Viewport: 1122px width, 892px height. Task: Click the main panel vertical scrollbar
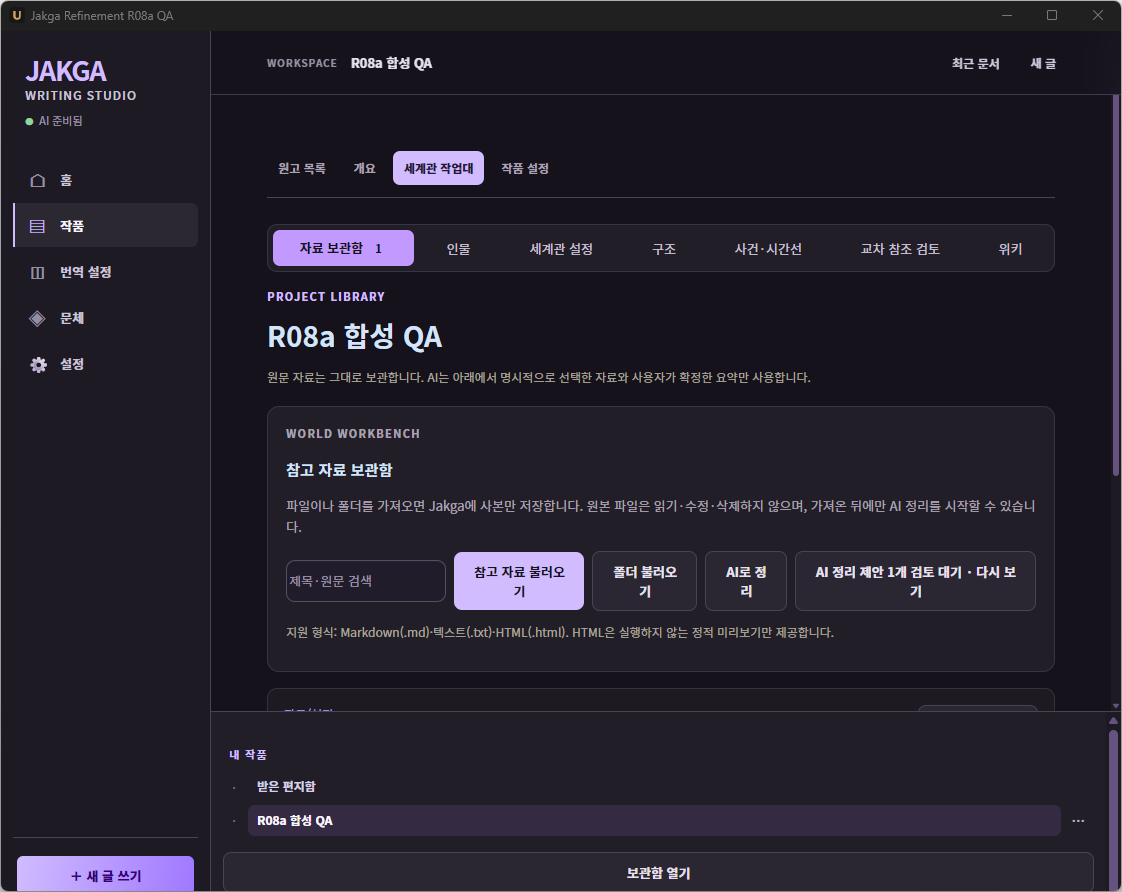tap(1116, 286)
